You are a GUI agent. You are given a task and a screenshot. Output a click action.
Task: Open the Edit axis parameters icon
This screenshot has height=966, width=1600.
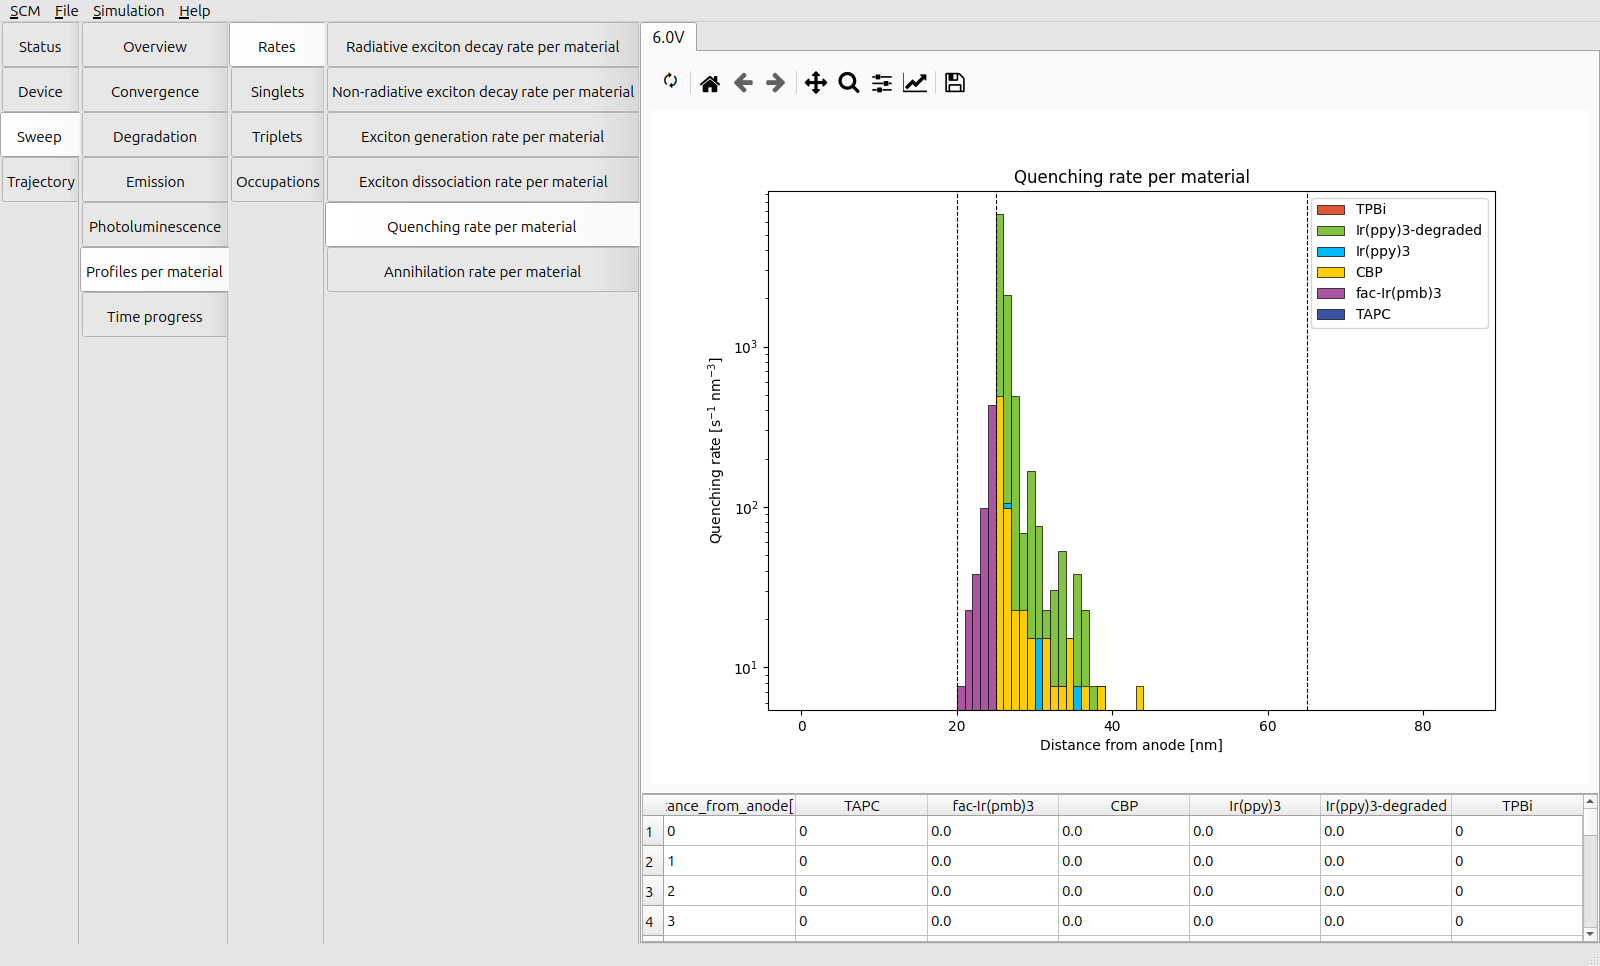click(915, 83)
